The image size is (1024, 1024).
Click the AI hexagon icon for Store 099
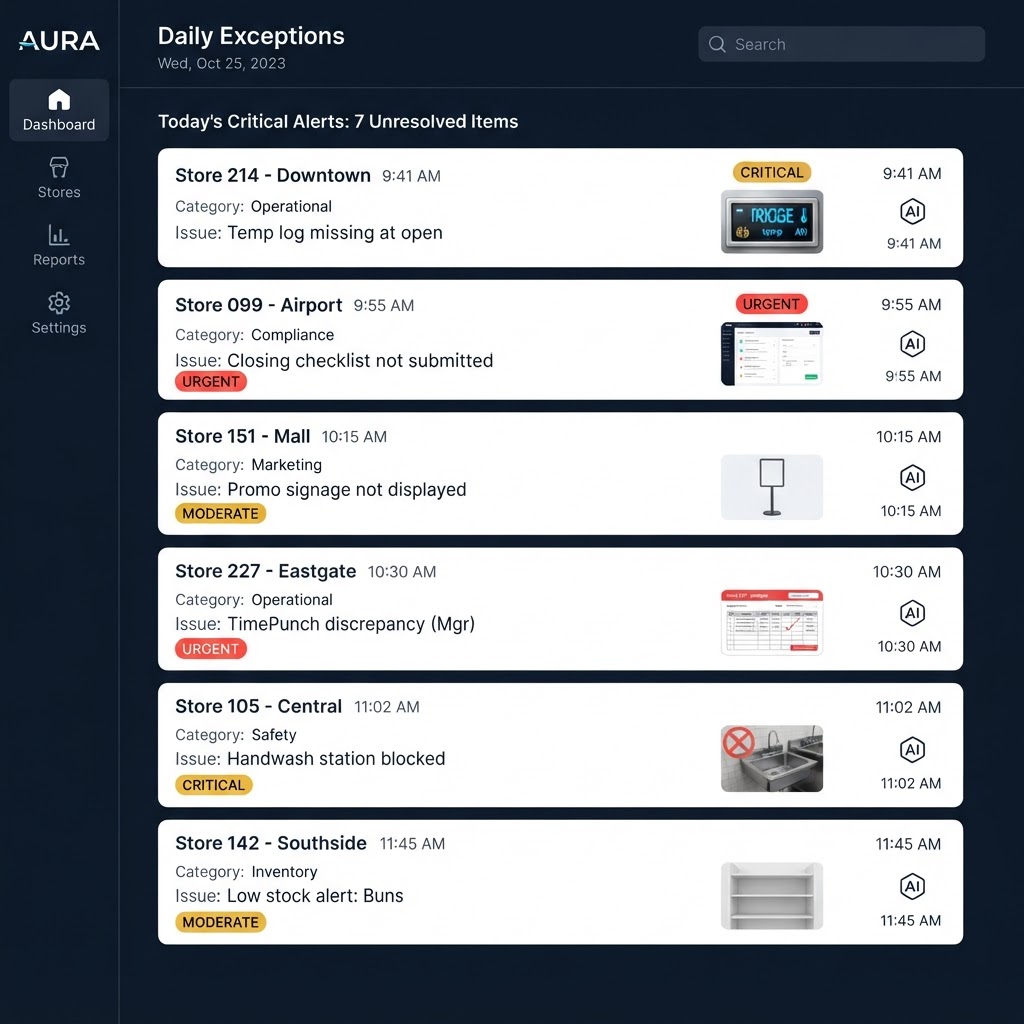(912, 344)
